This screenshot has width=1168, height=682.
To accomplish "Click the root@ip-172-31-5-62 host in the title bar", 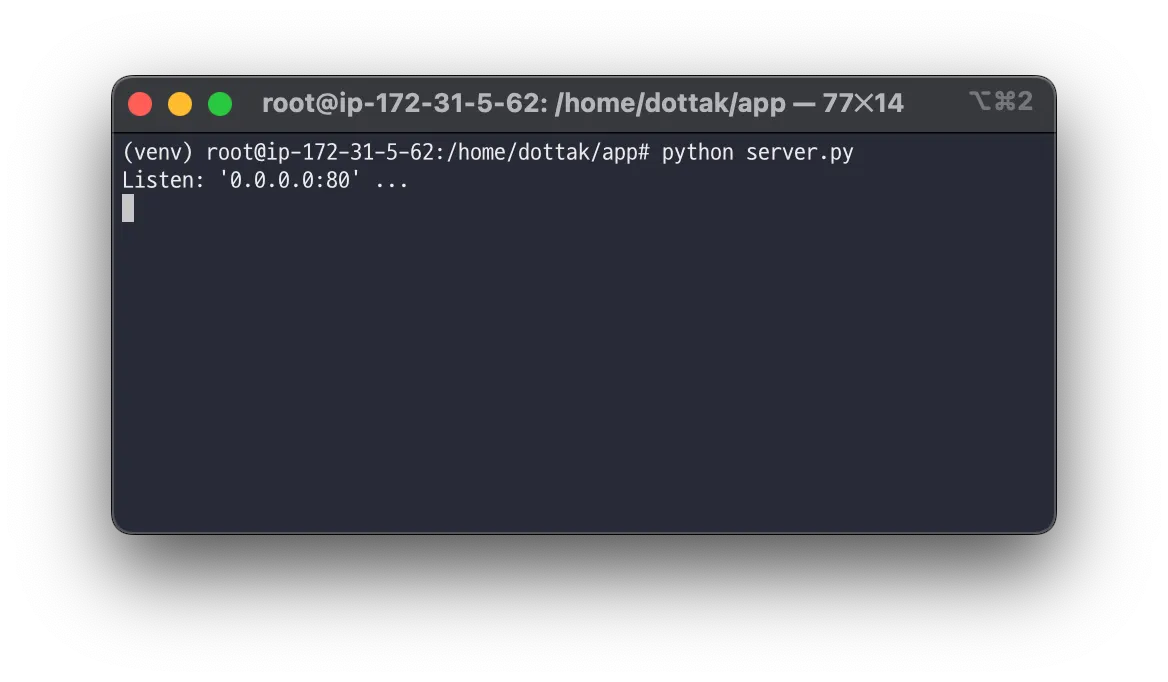I will tap(404, 103).
